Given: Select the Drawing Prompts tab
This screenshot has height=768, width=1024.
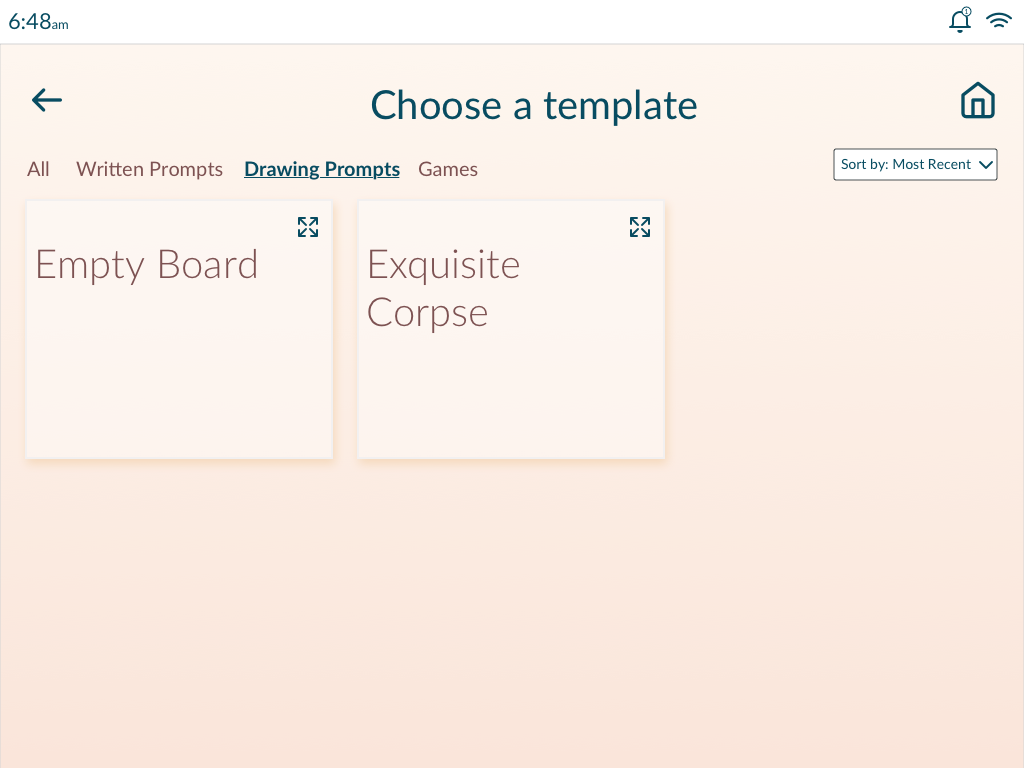Looking at the screenshot, I should [x=322, y=169].
